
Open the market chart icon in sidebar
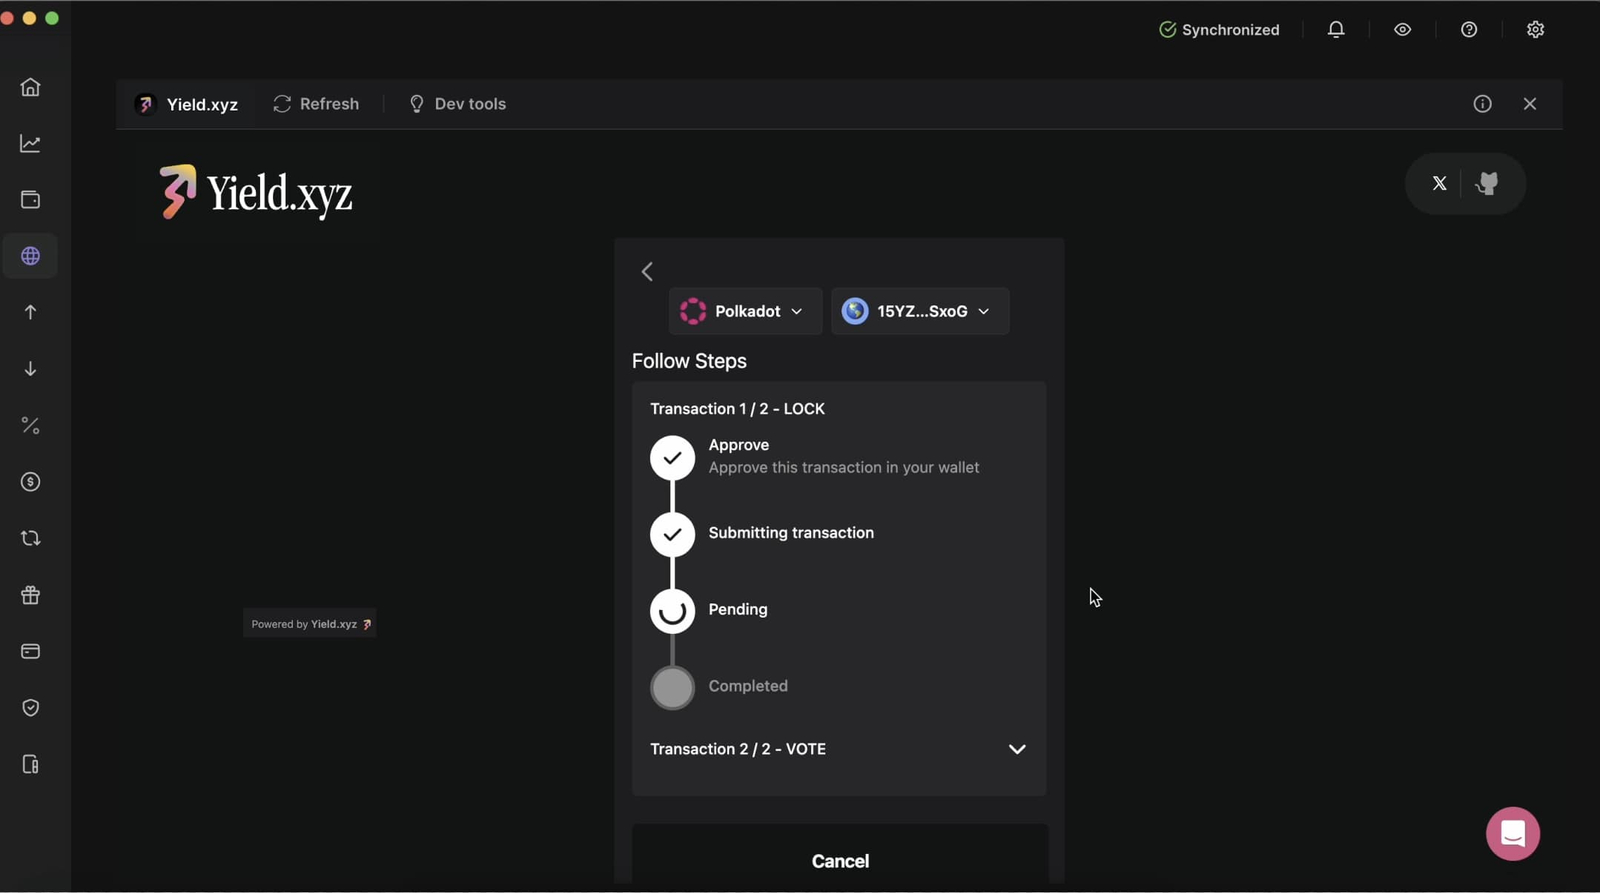click(30, 144)
